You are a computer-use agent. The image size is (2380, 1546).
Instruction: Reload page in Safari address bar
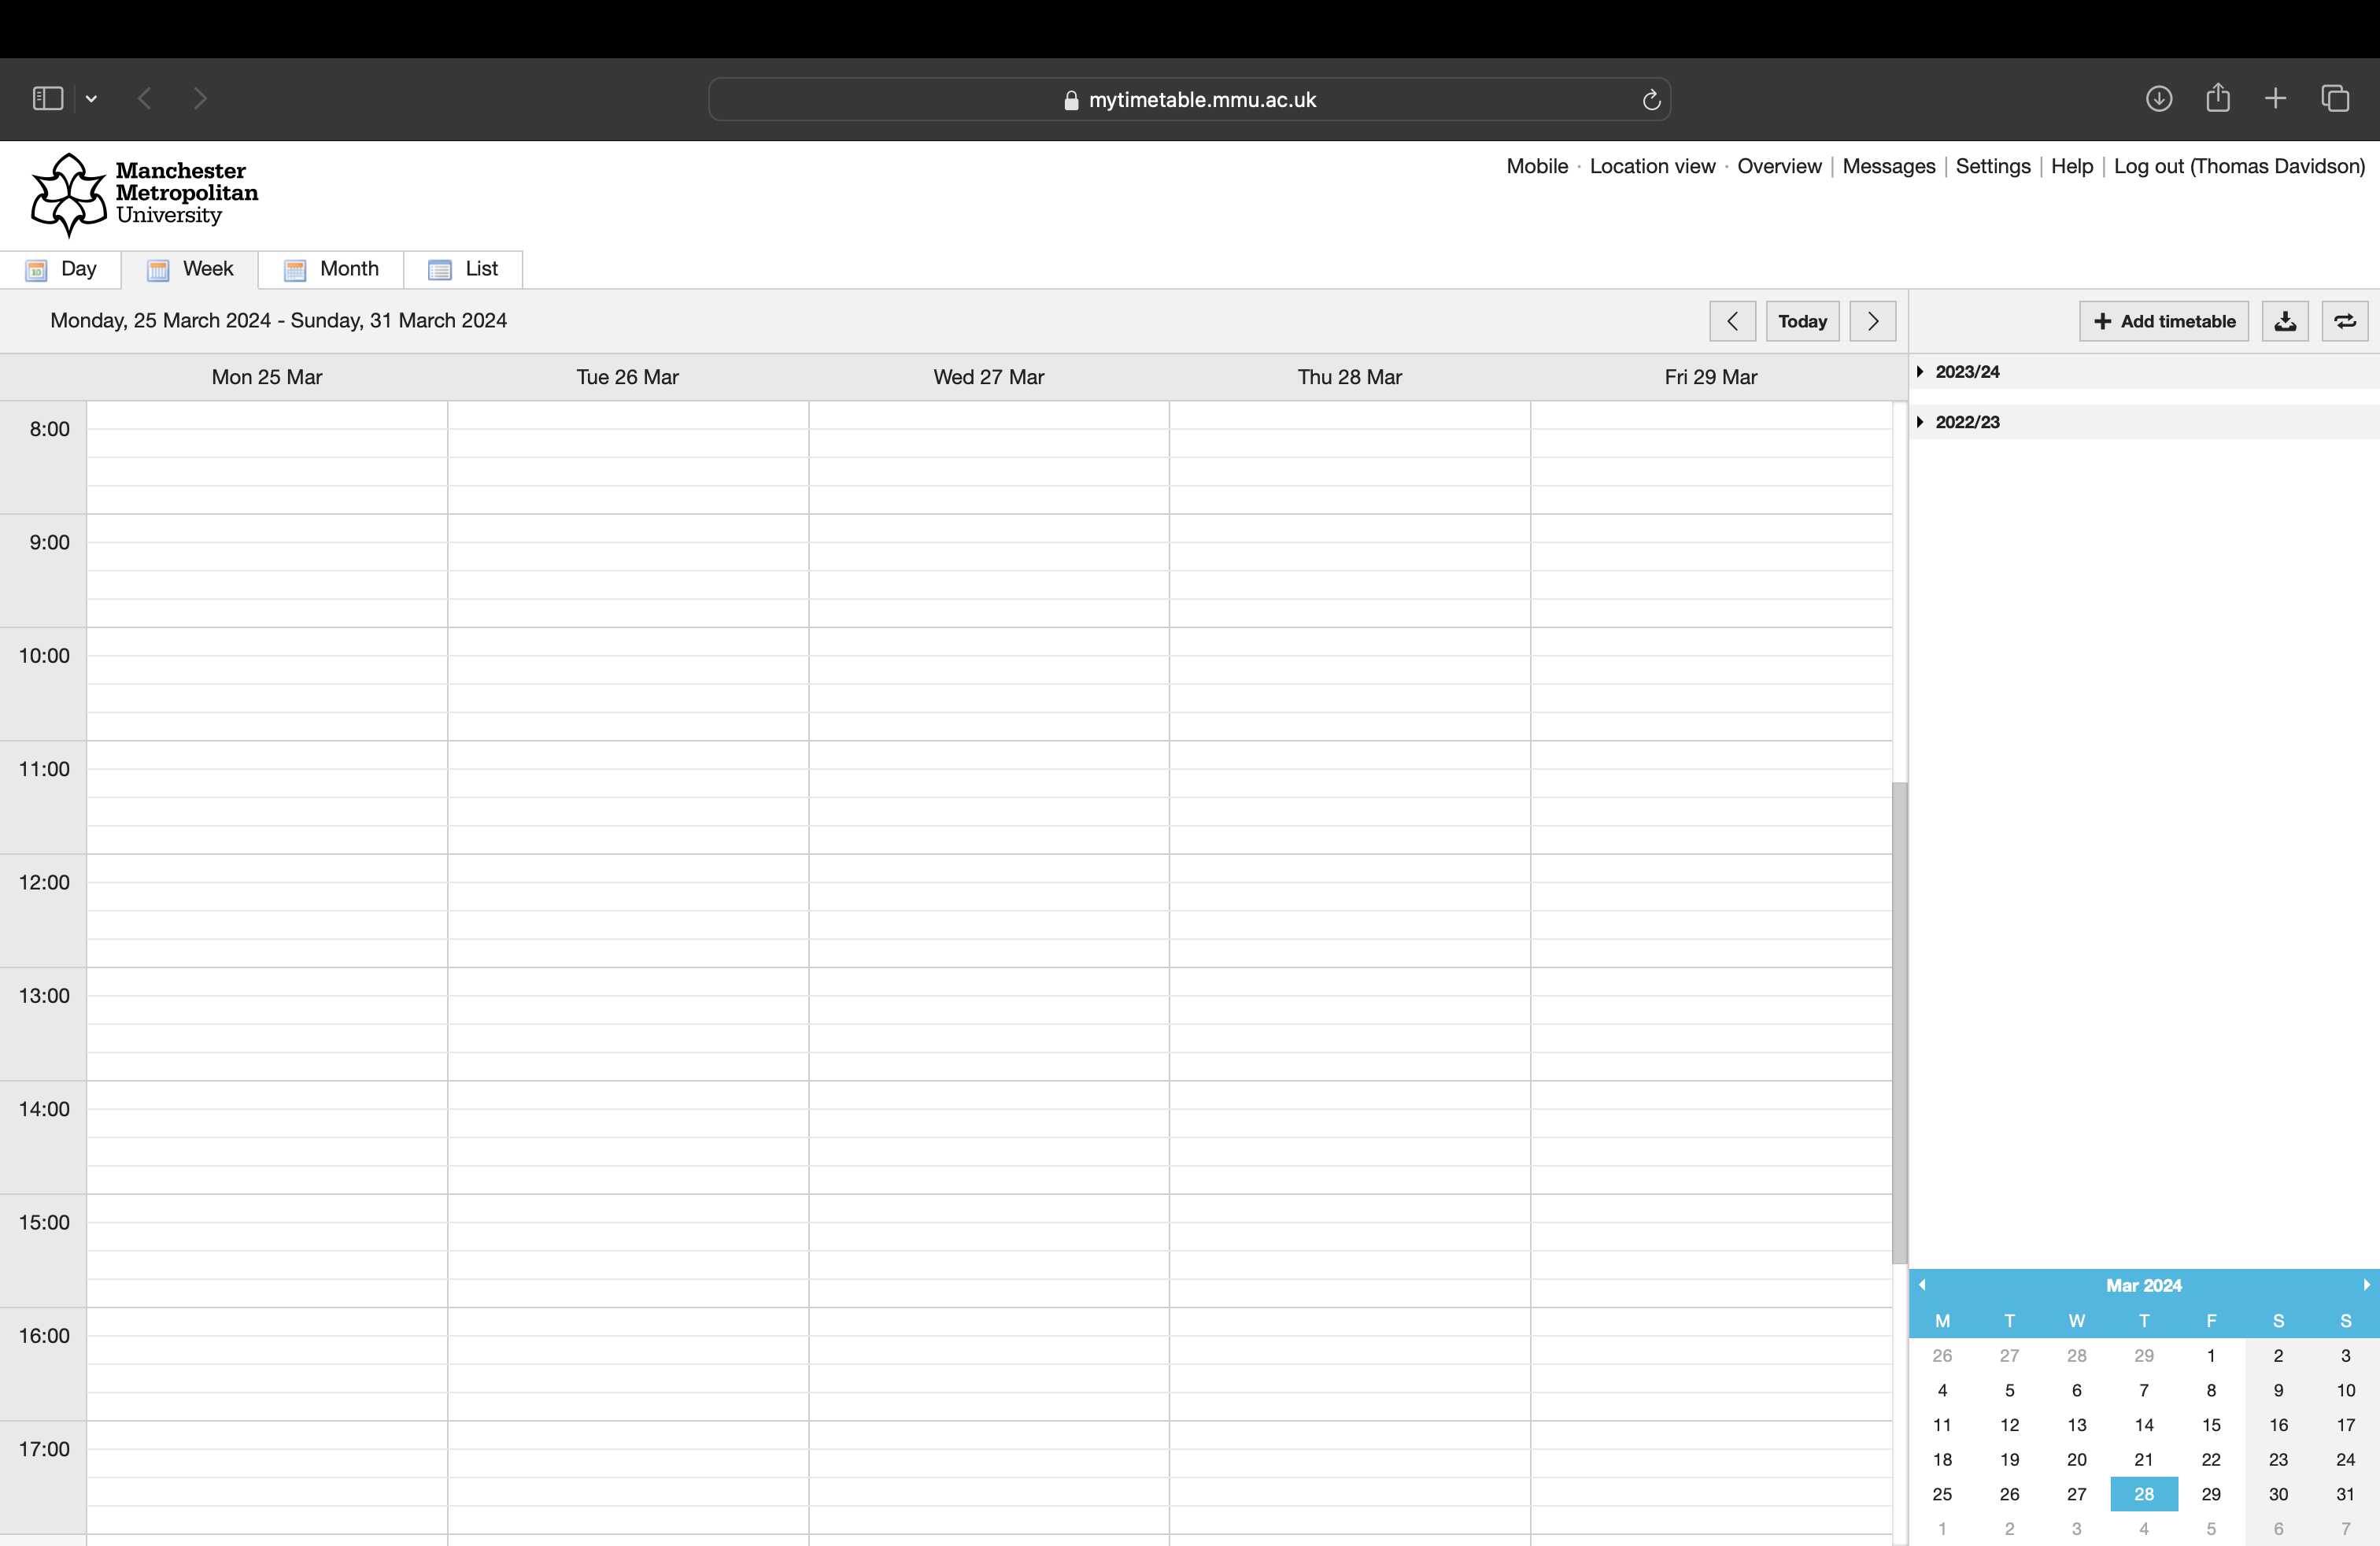point(1651,99)
